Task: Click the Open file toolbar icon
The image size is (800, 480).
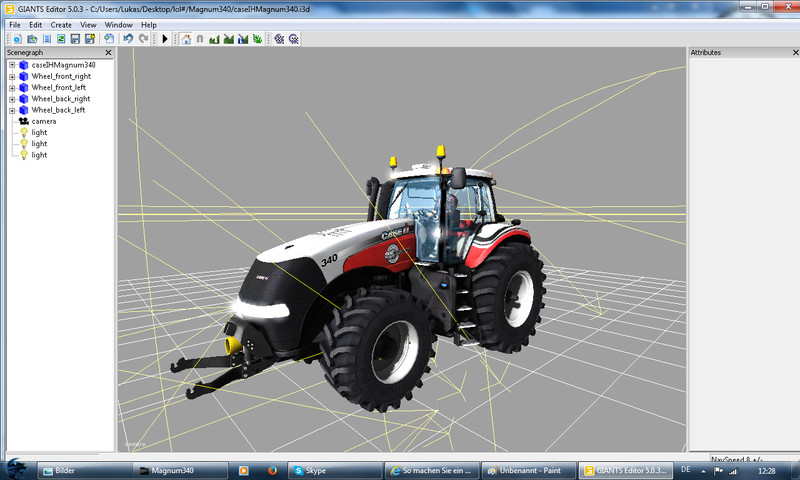Action: [x=32, y=39]
